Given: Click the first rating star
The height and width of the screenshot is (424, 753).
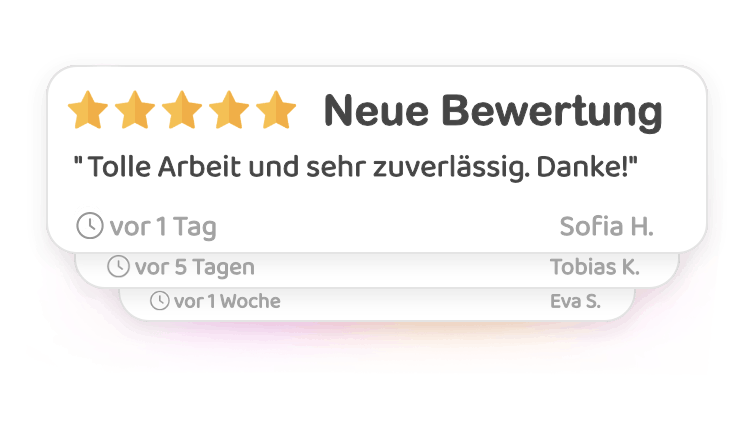Looking at the screenshot, I should coord(88,110).
